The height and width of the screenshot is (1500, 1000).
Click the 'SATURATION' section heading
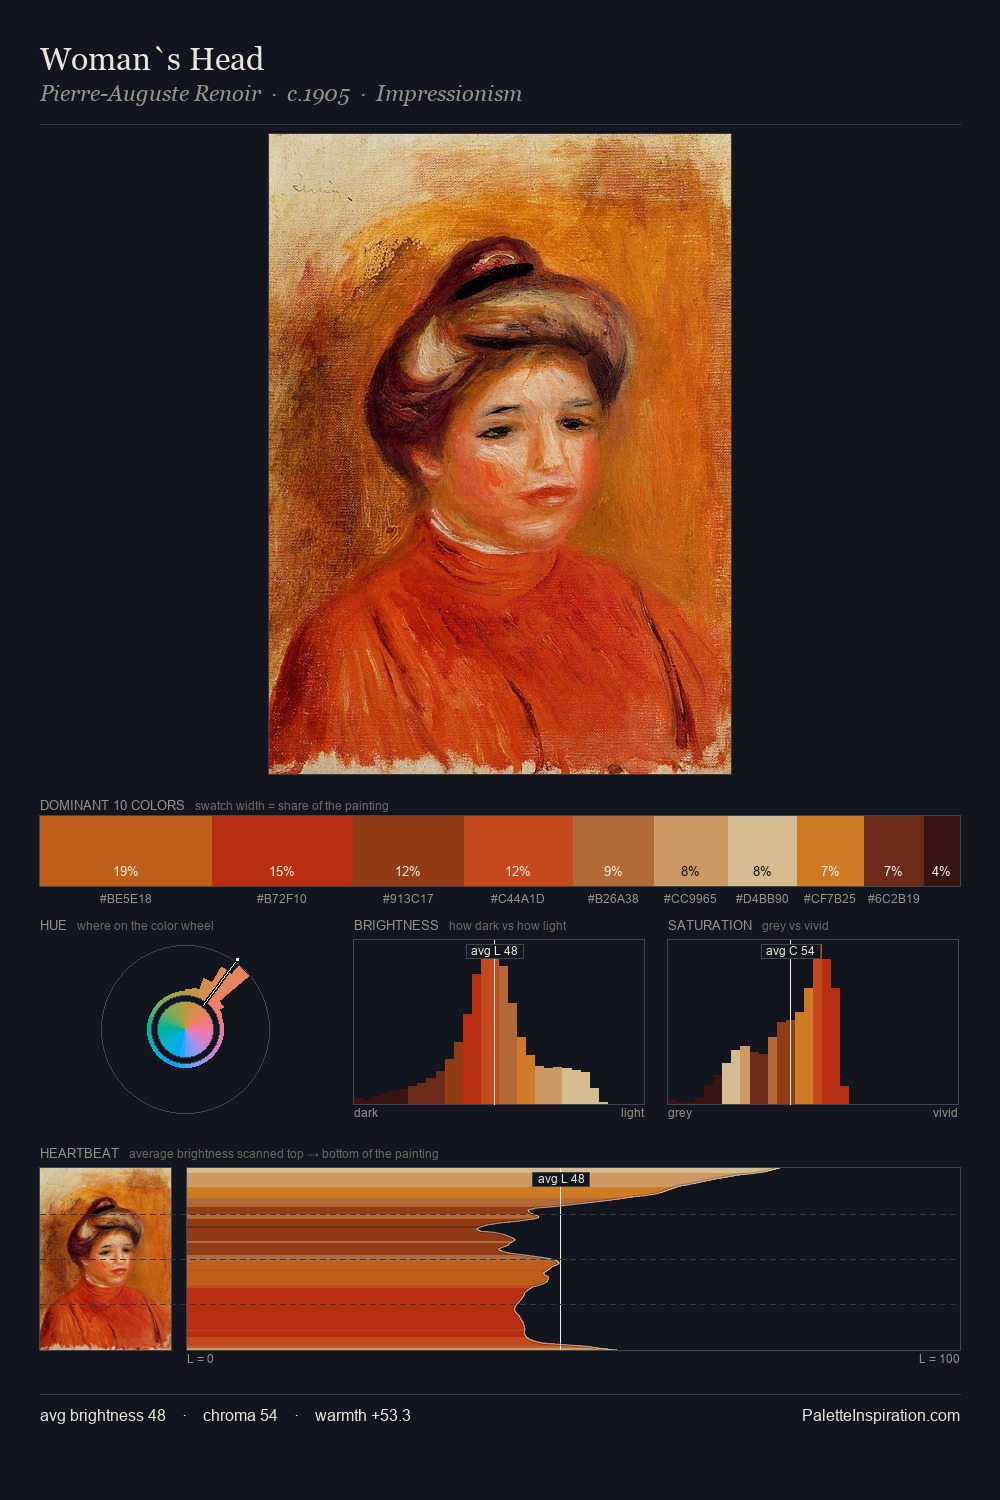[x=710, y=925]
